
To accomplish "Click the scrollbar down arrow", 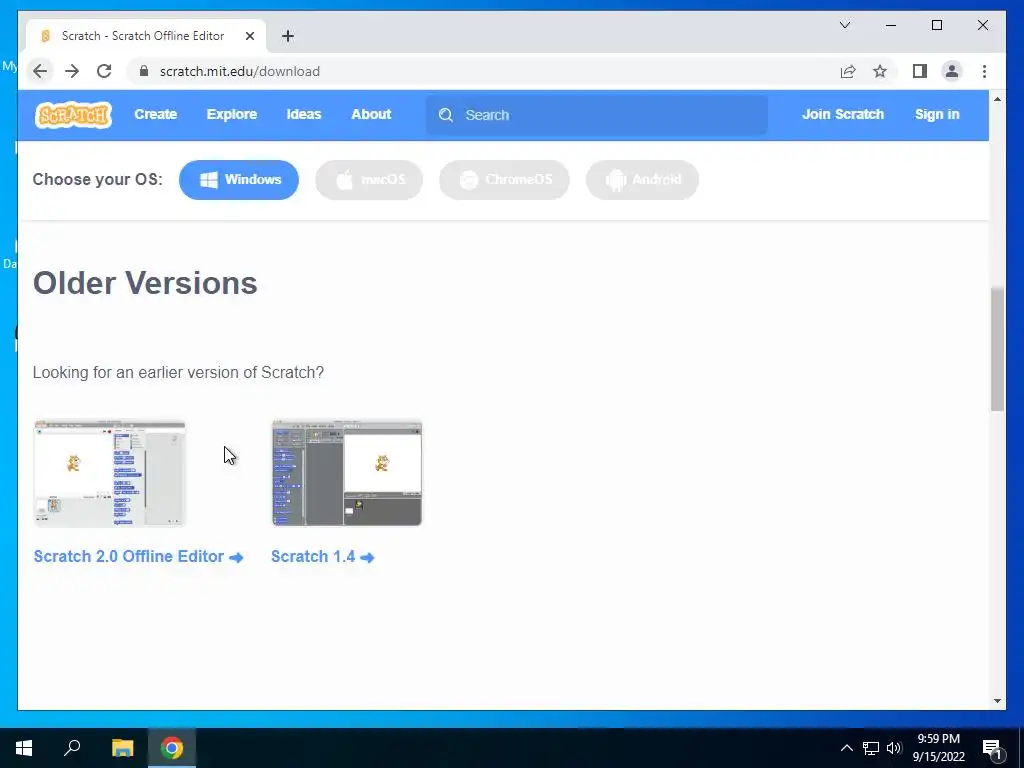I will (997, 701).
